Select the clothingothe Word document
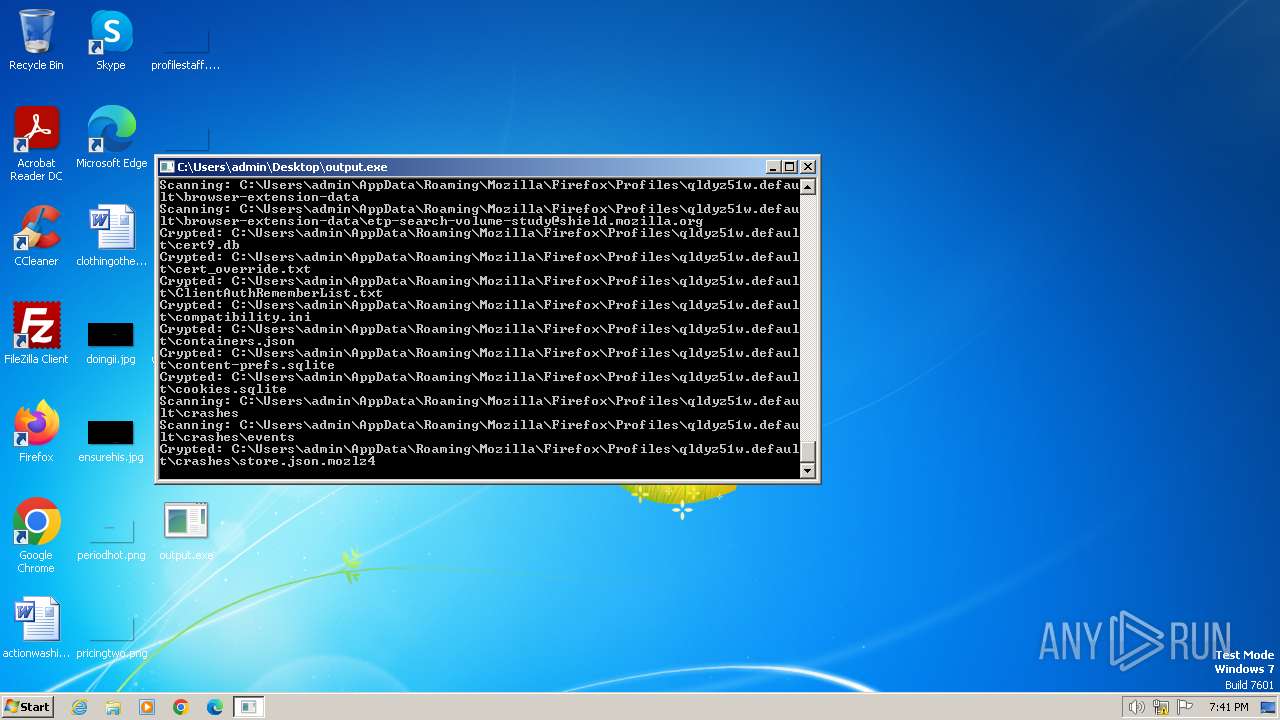The width and height of the screenshot is (1280, 720). 111,236
